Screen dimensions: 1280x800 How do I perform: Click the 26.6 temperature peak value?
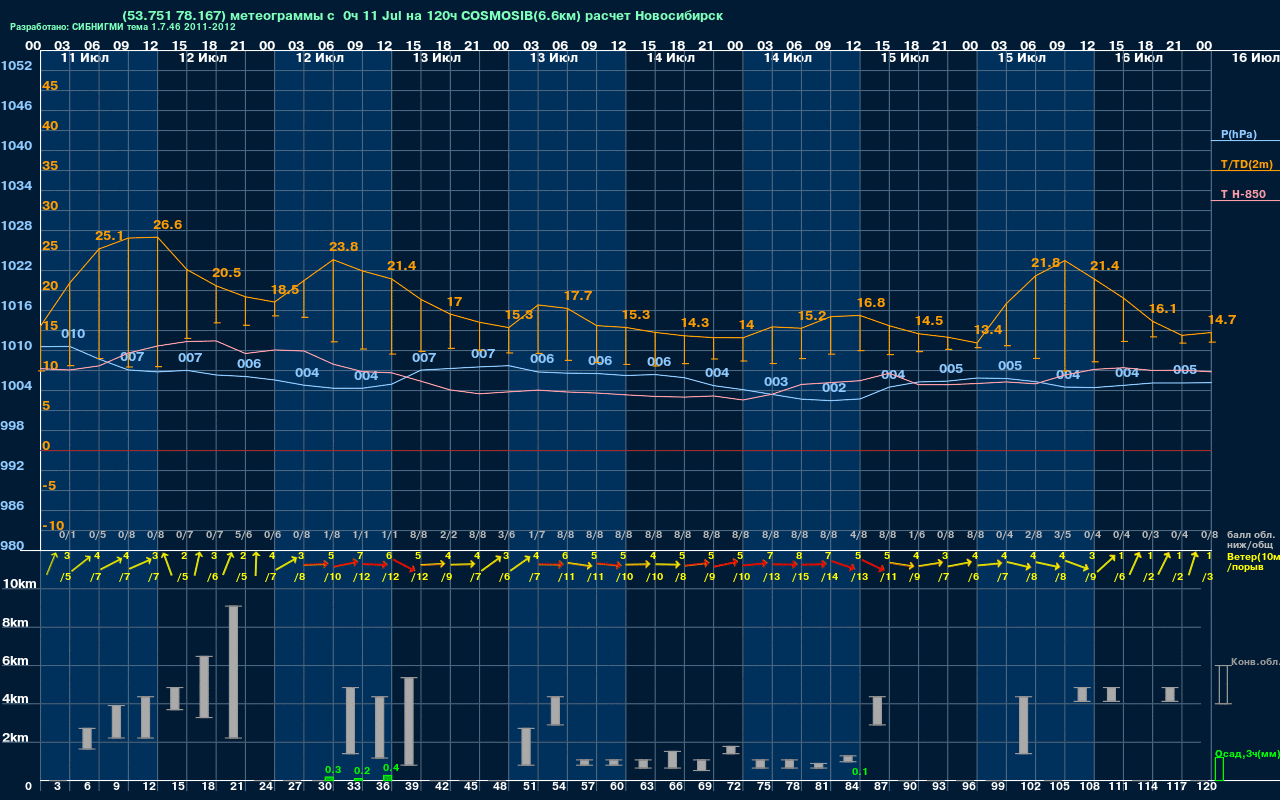pyautogui.click(x=168, y=225)
